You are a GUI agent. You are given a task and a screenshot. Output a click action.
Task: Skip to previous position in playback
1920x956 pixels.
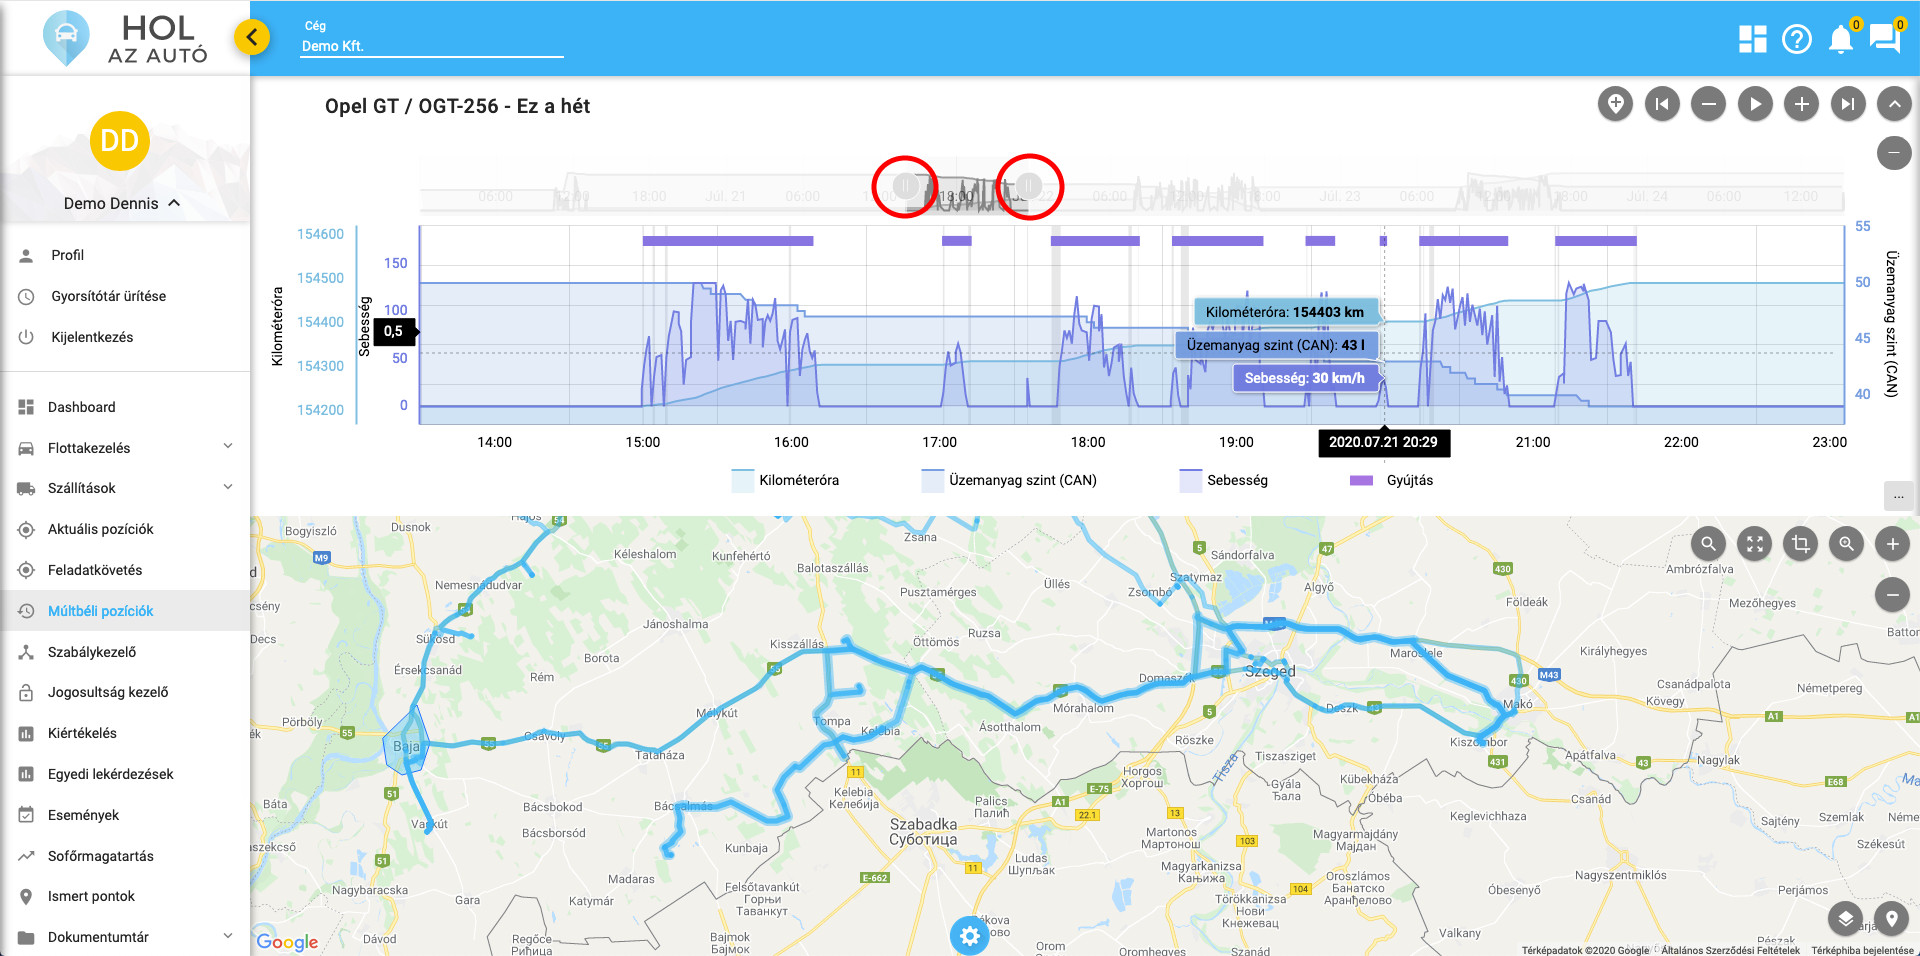click(x=1662, y=104)
